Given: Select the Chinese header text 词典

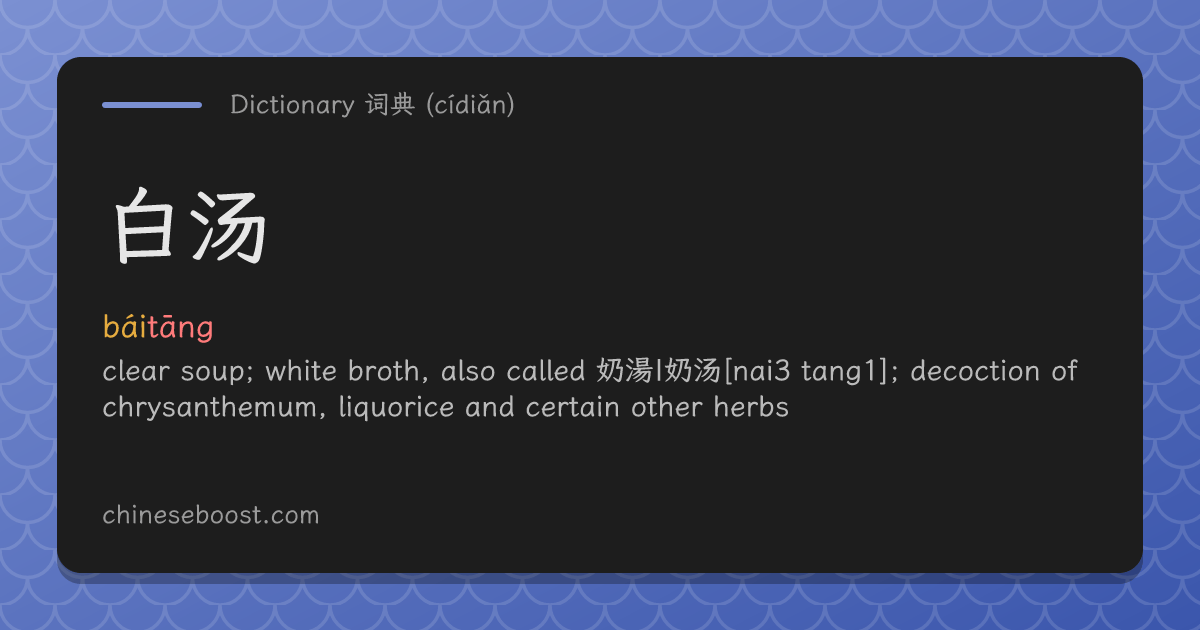Looking at the screenshot, I should tap(390, 104).
